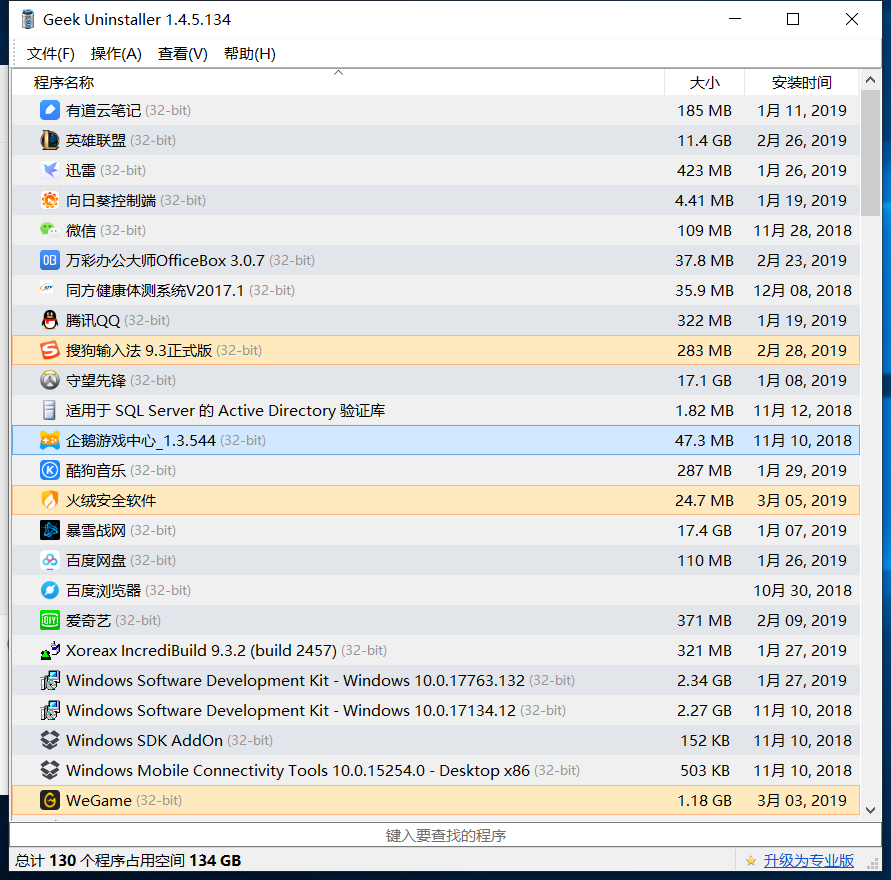This screenshot has height=880, width=891.
Task: Sort by the 程序名称 column header
Action: click(338, 82)
